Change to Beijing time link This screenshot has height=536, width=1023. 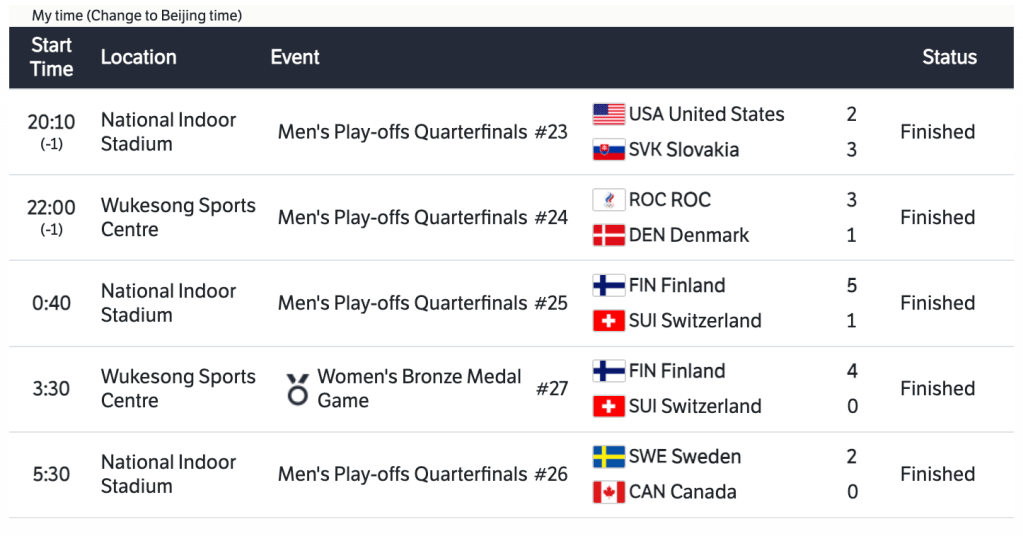click(164, 16)
